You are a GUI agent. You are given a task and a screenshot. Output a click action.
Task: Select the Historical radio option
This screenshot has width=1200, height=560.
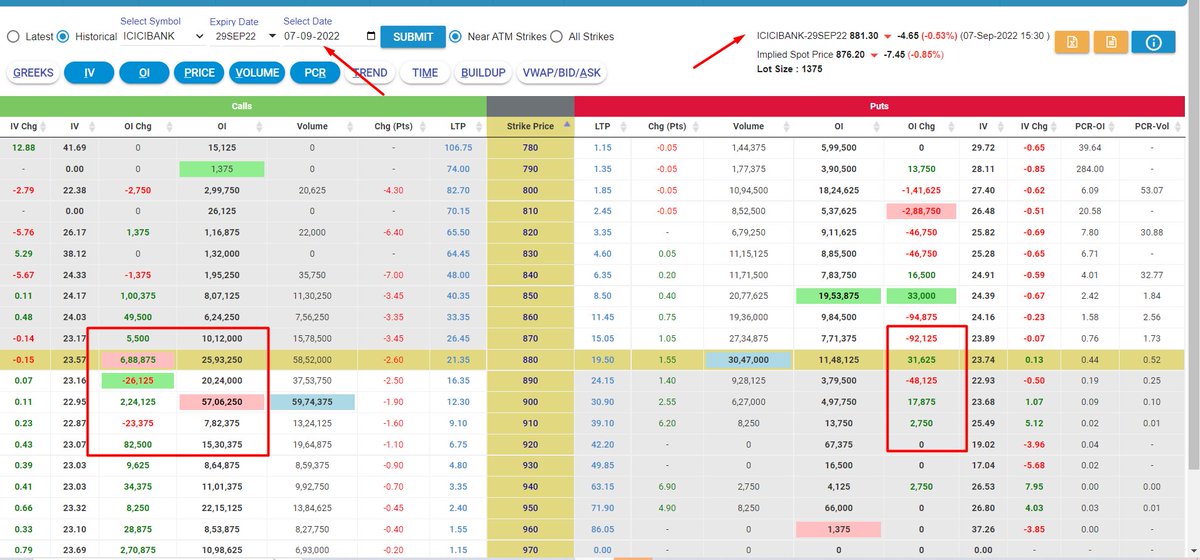(x=63, y=37)
